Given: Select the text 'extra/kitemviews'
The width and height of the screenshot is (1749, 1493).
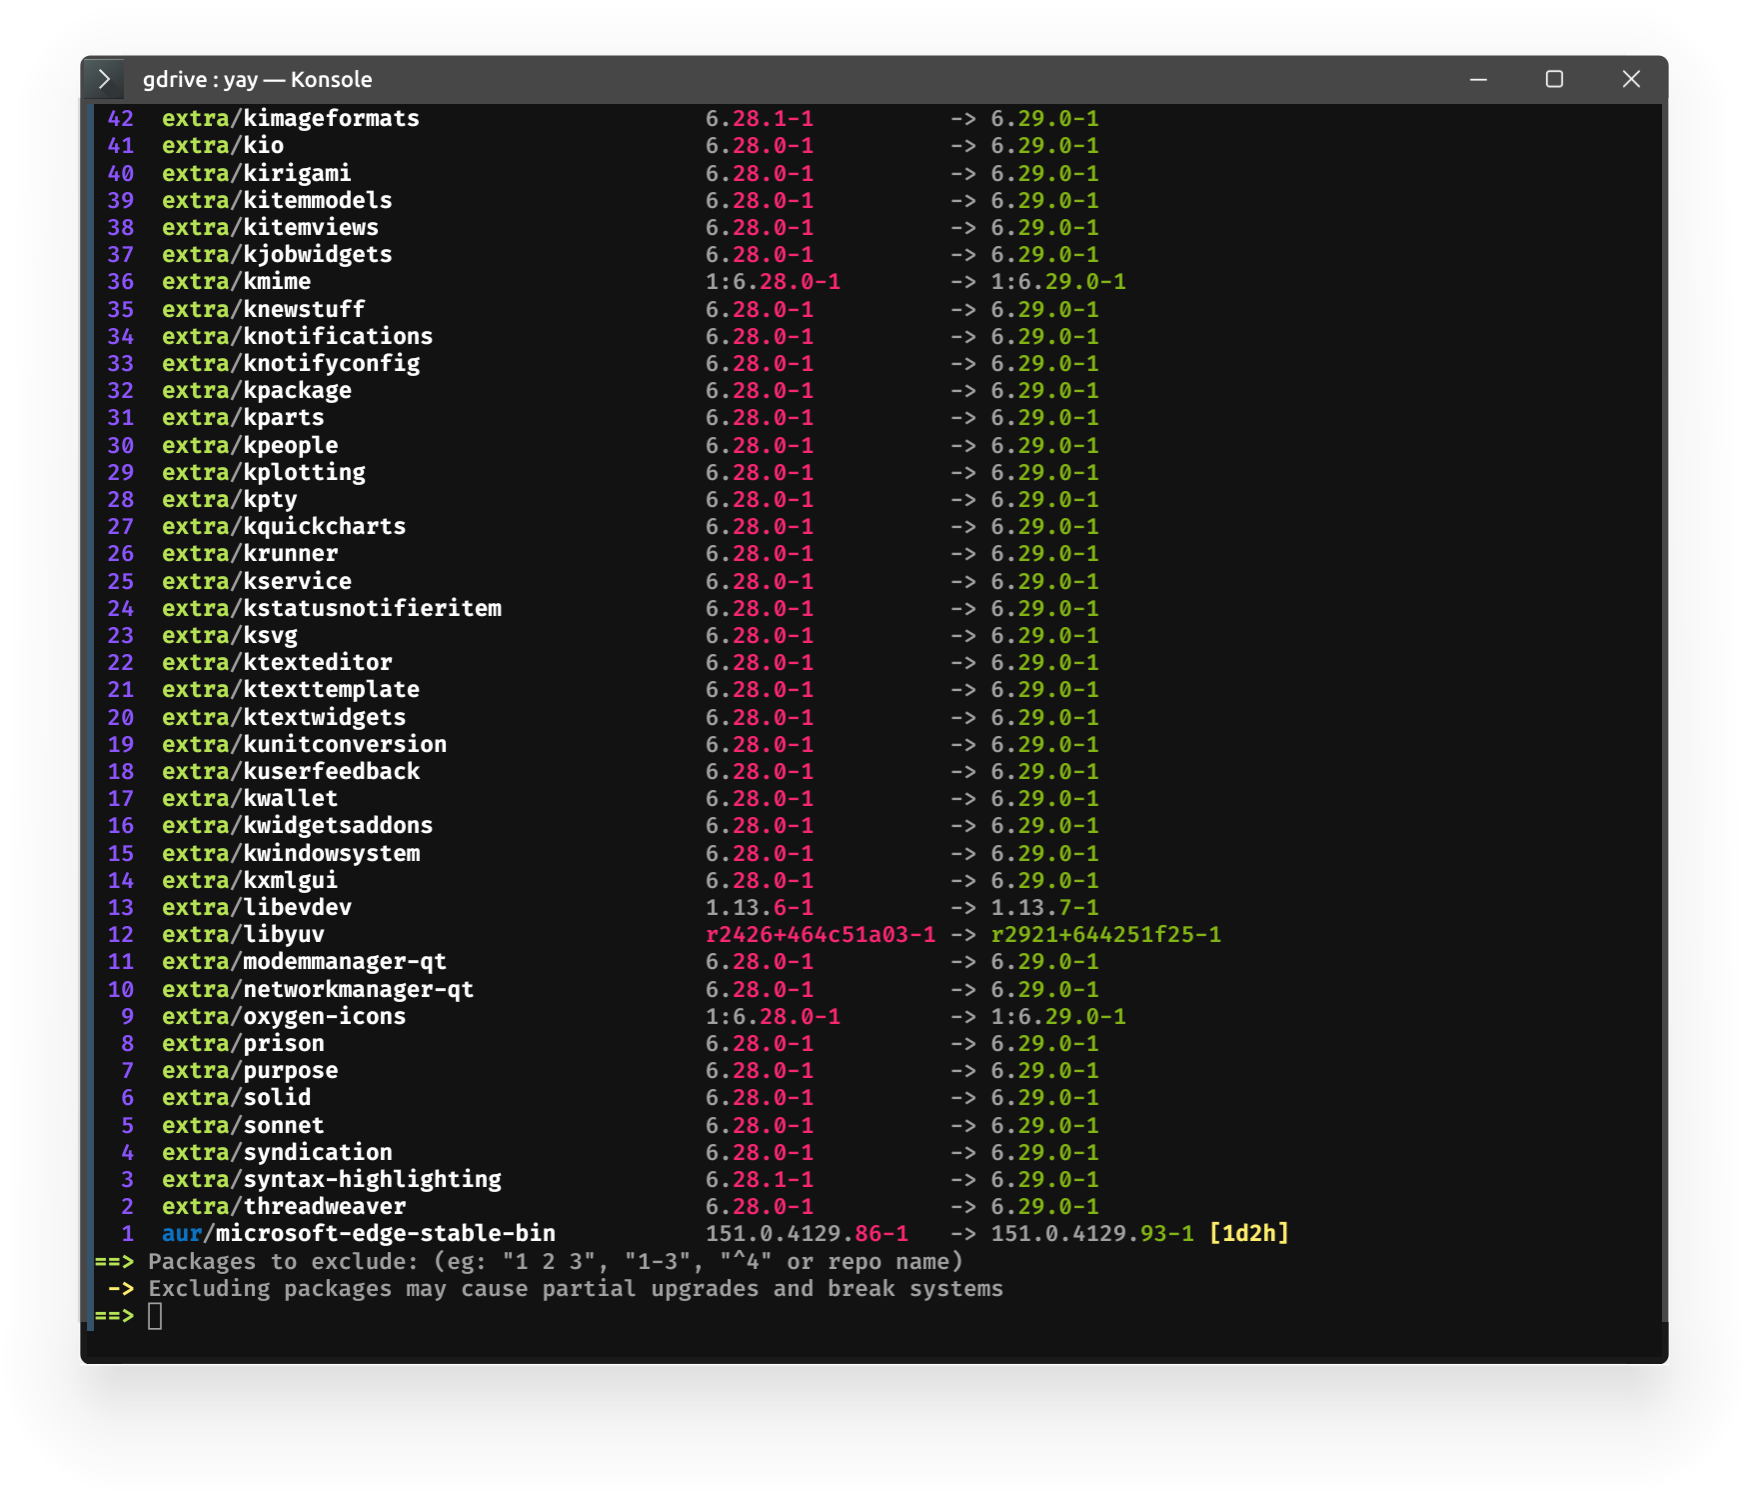Looking at the screenshot, I should point(270,228).
